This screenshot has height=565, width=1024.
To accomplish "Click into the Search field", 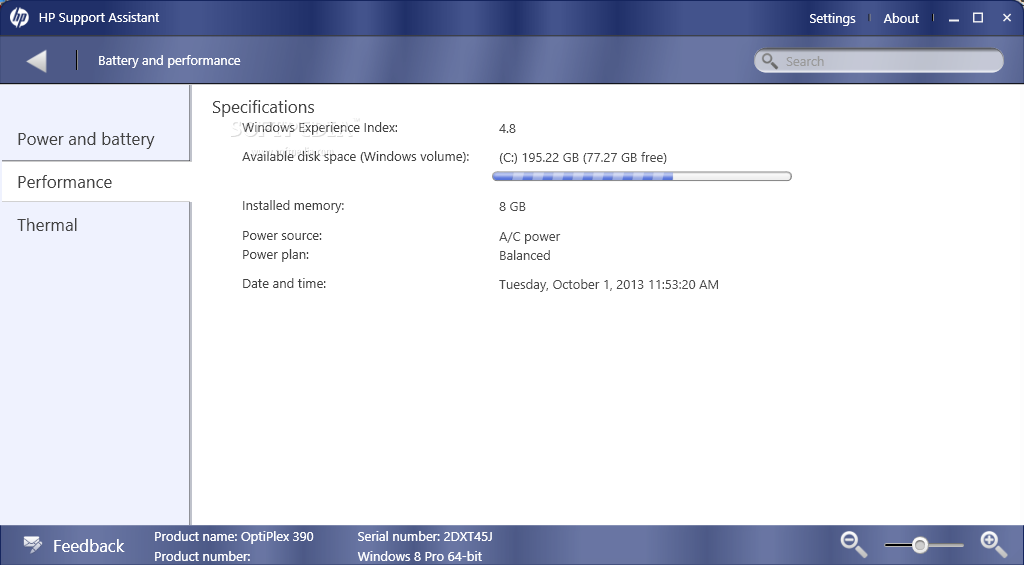I will pos(879,61).
